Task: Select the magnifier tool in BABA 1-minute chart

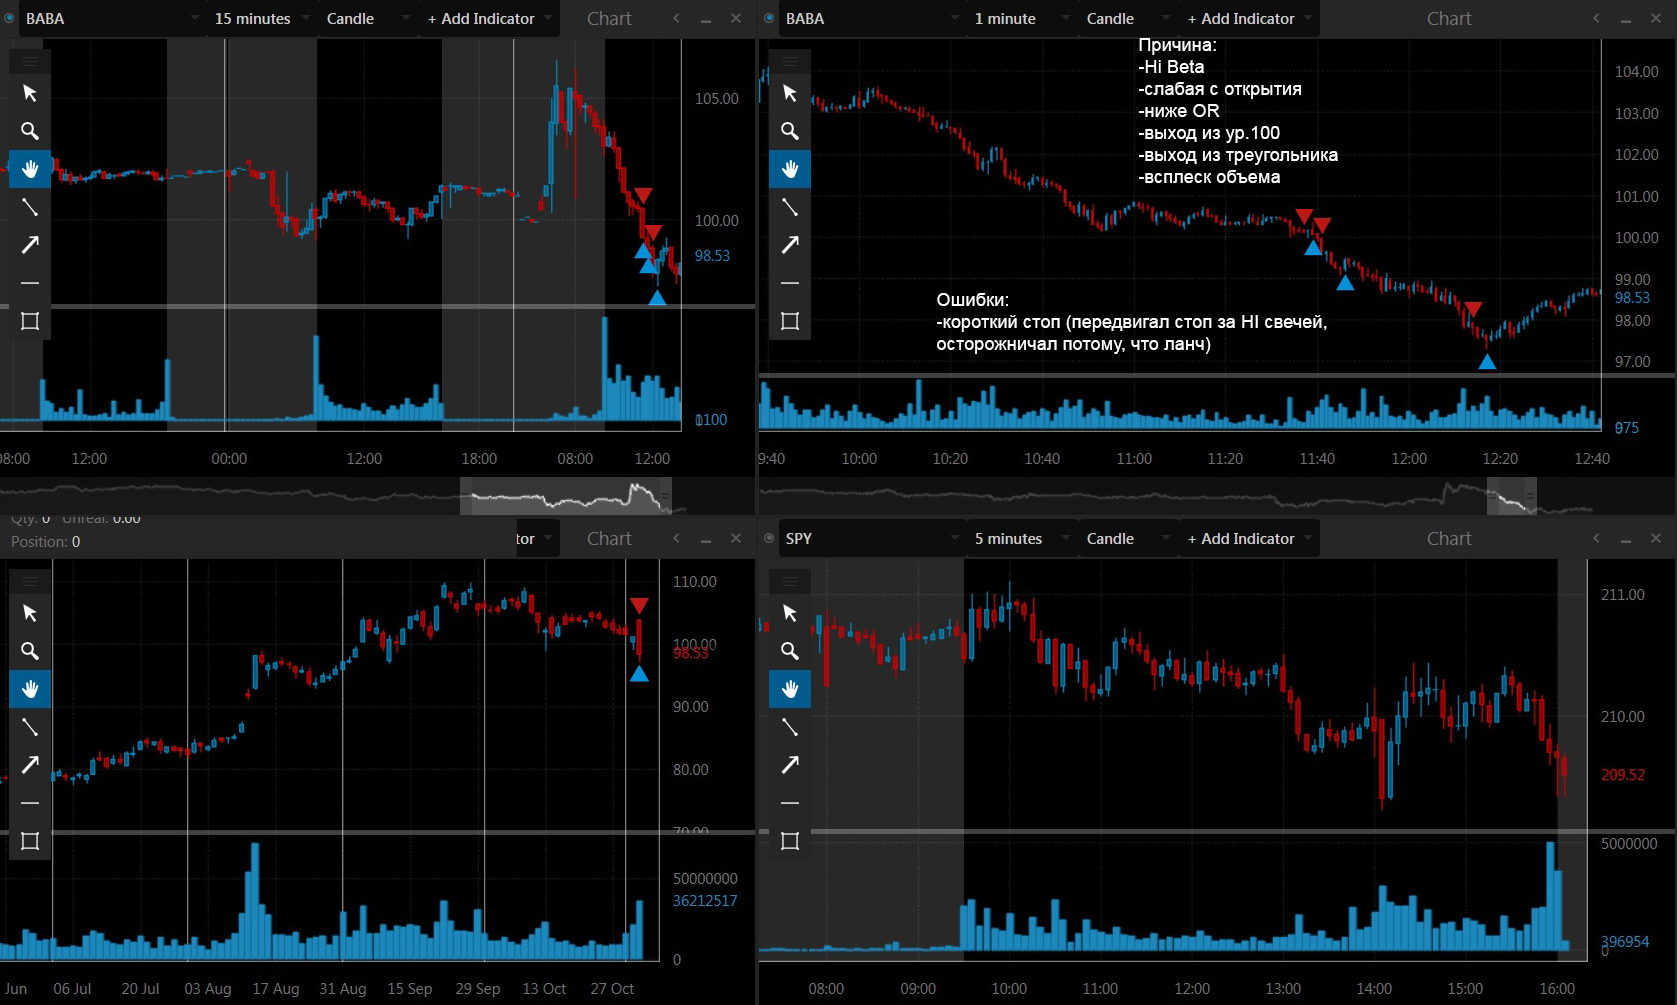Action: tap(790, 131)
